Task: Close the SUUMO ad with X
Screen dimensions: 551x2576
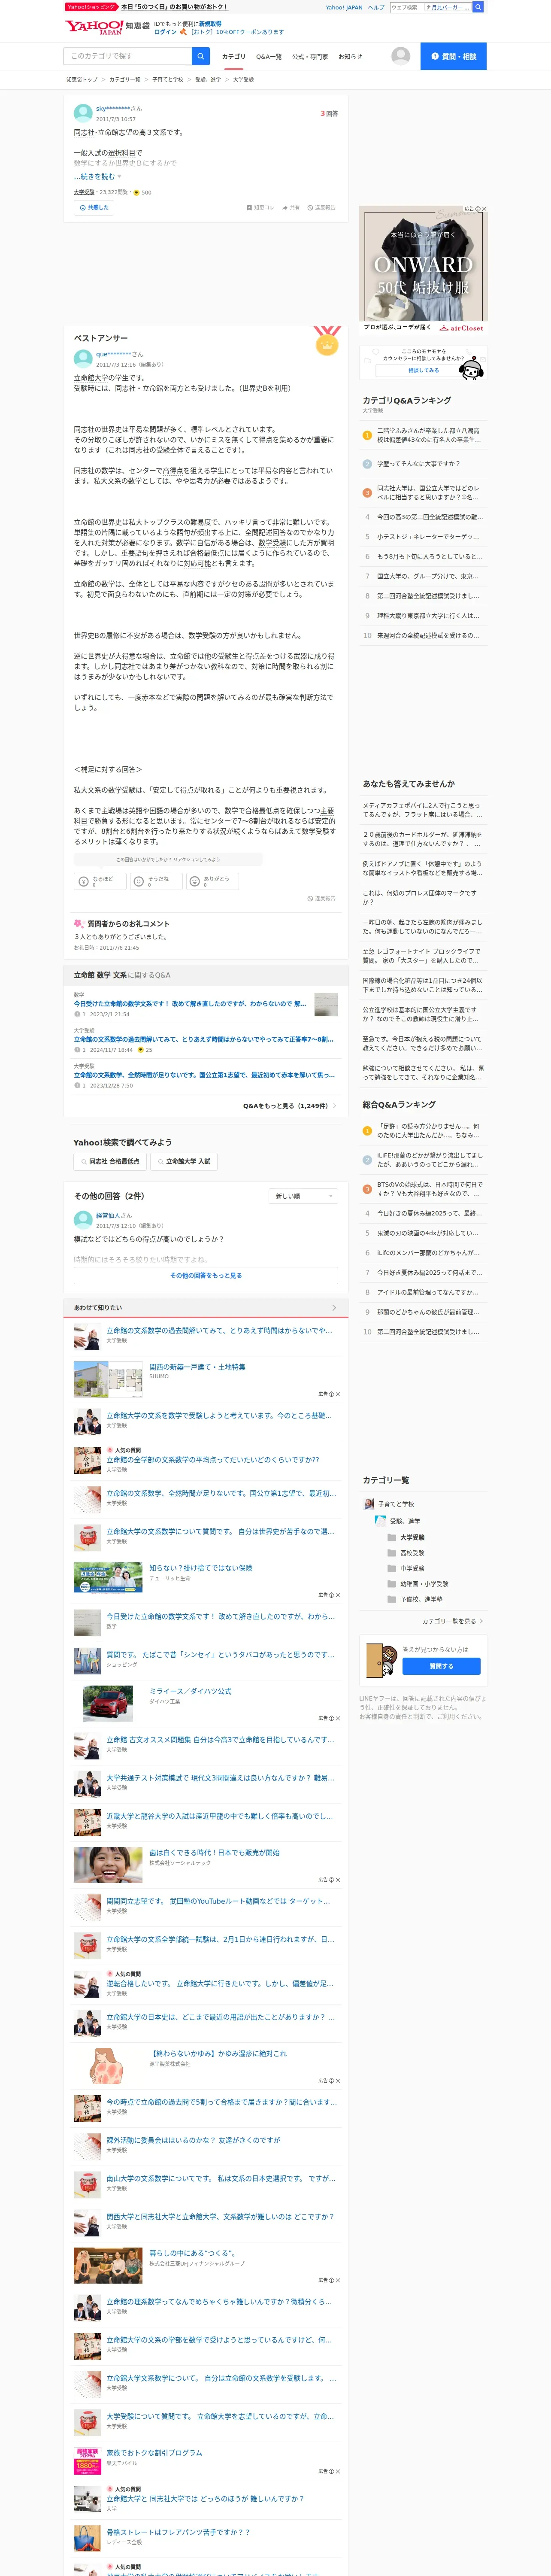Action: click(338, 1394)
